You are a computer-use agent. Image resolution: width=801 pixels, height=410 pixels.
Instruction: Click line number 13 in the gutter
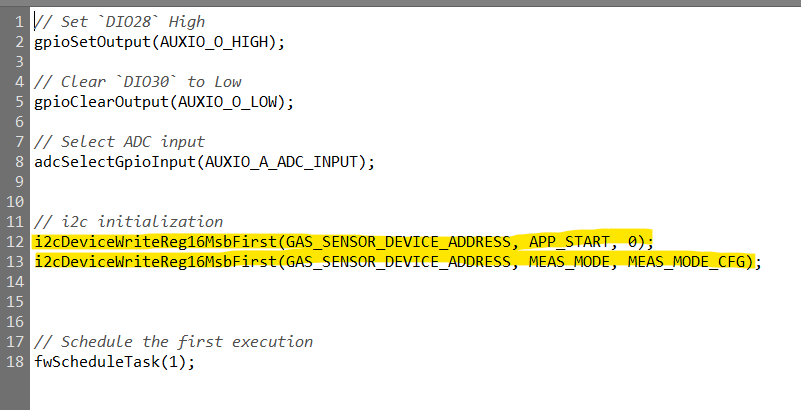(15, 261)
